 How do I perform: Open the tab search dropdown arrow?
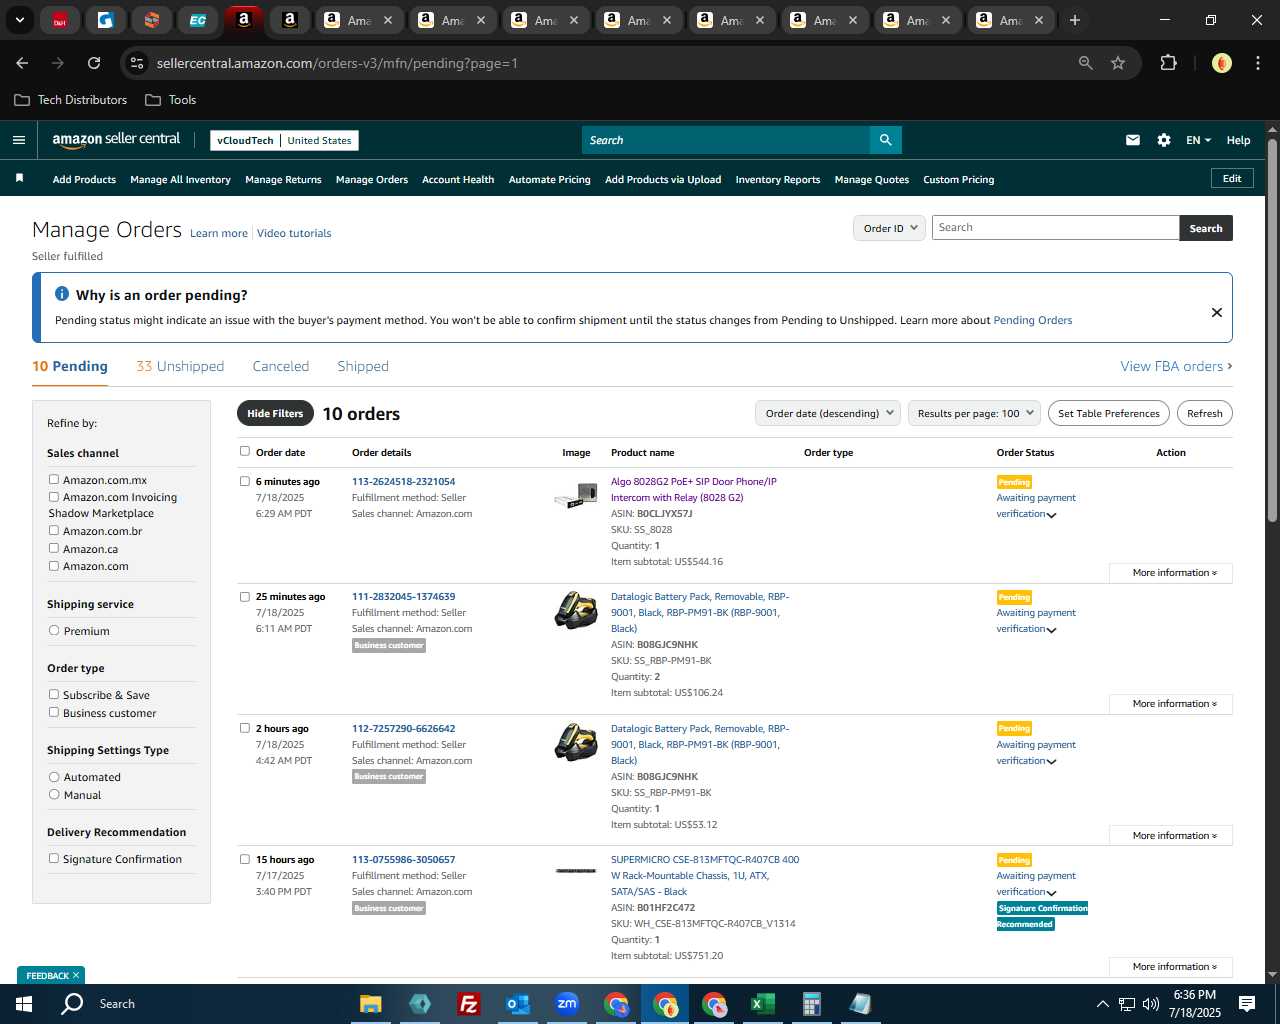[x=19, y=20]
